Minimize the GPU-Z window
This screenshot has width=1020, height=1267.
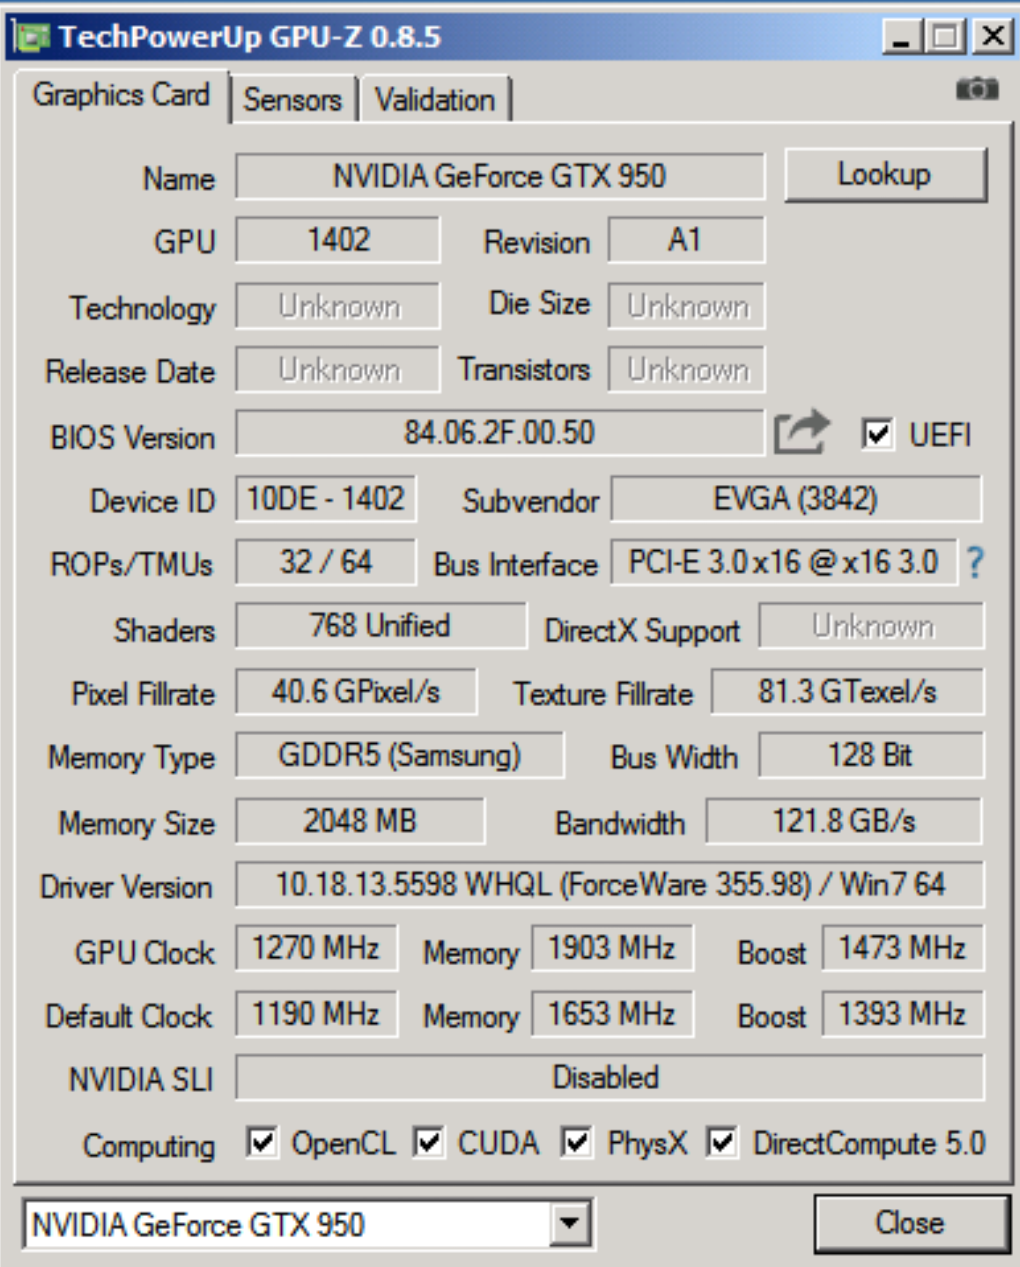(x=902, y=37)
